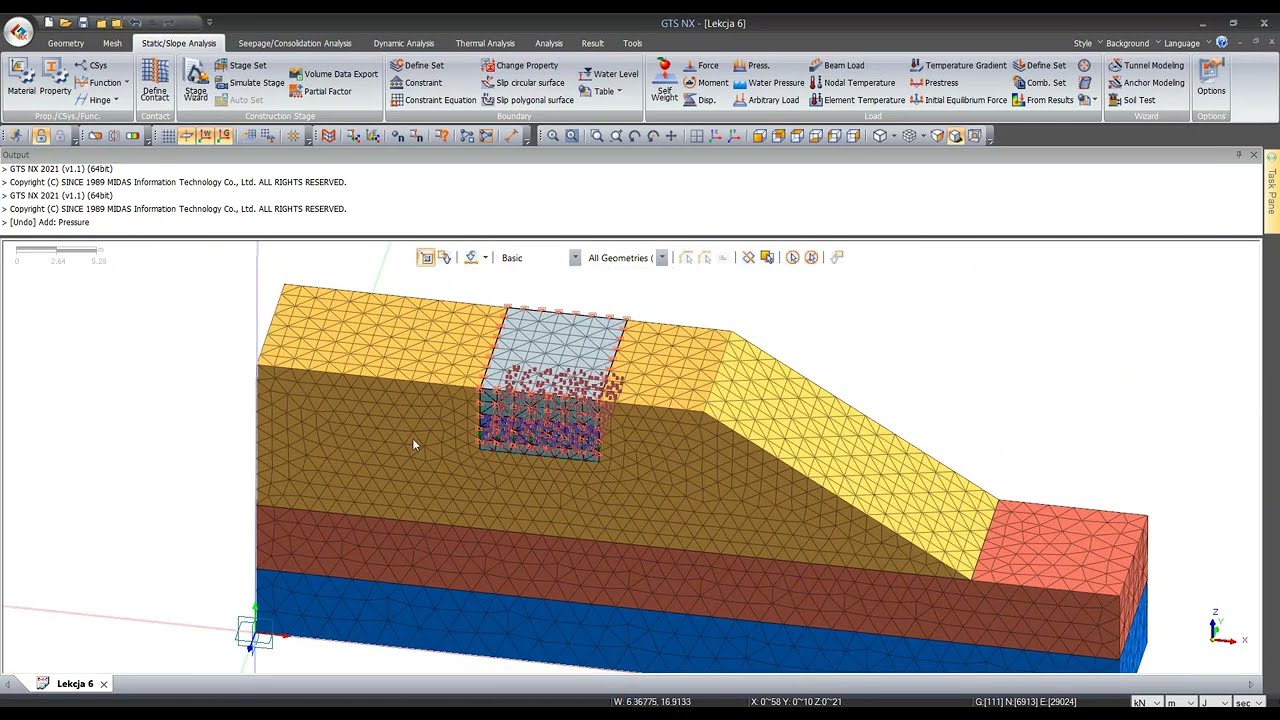Open the Thermal Analysis tab
The image size is (1280, 720).
(x=485, y=43)
